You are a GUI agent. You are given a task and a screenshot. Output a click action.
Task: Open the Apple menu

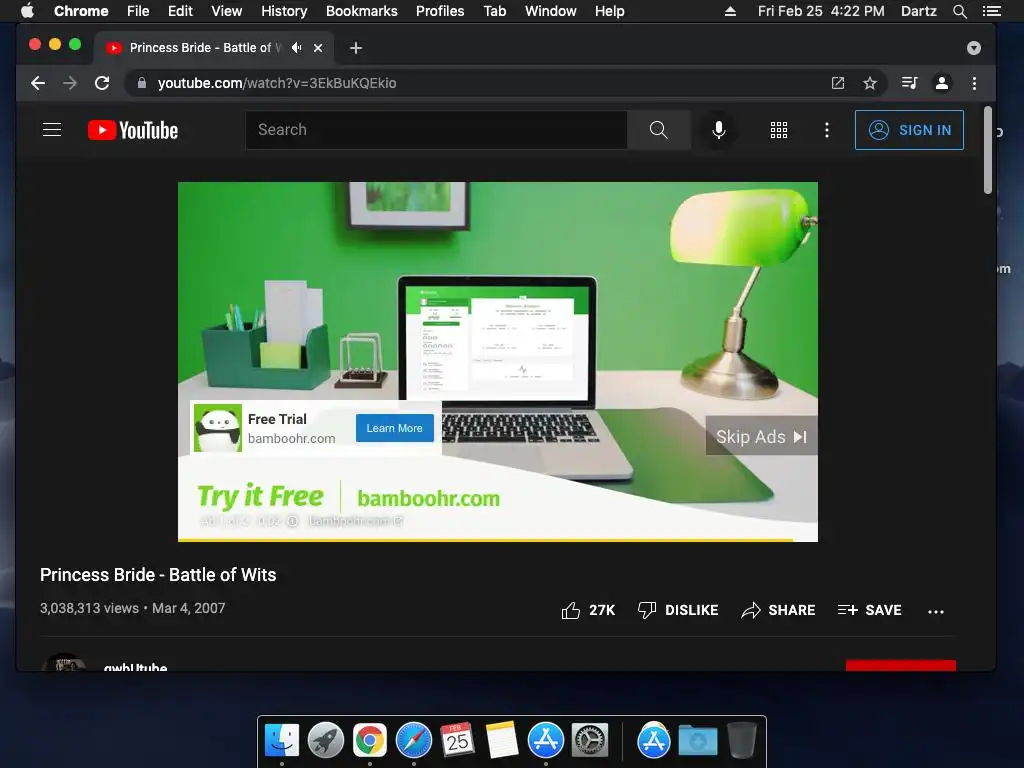27,10
